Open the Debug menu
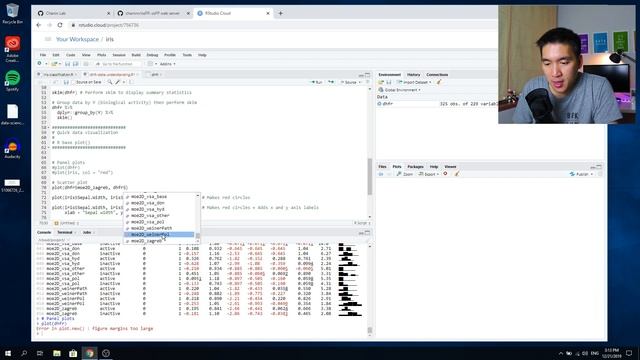The height and width of the screenshot is (360, 640). [x=152, y=55]
